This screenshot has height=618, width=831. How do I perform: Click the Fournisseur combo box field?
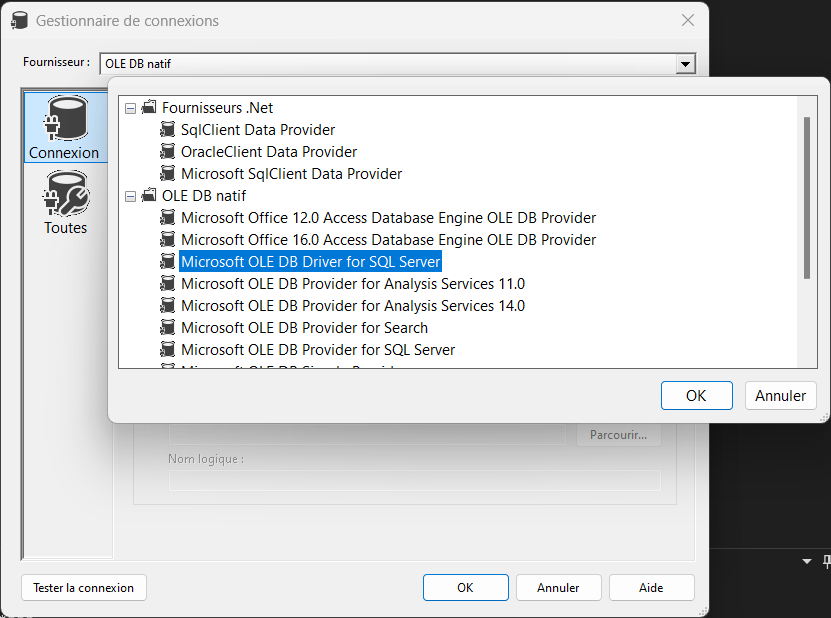click(x=397, y=64)
